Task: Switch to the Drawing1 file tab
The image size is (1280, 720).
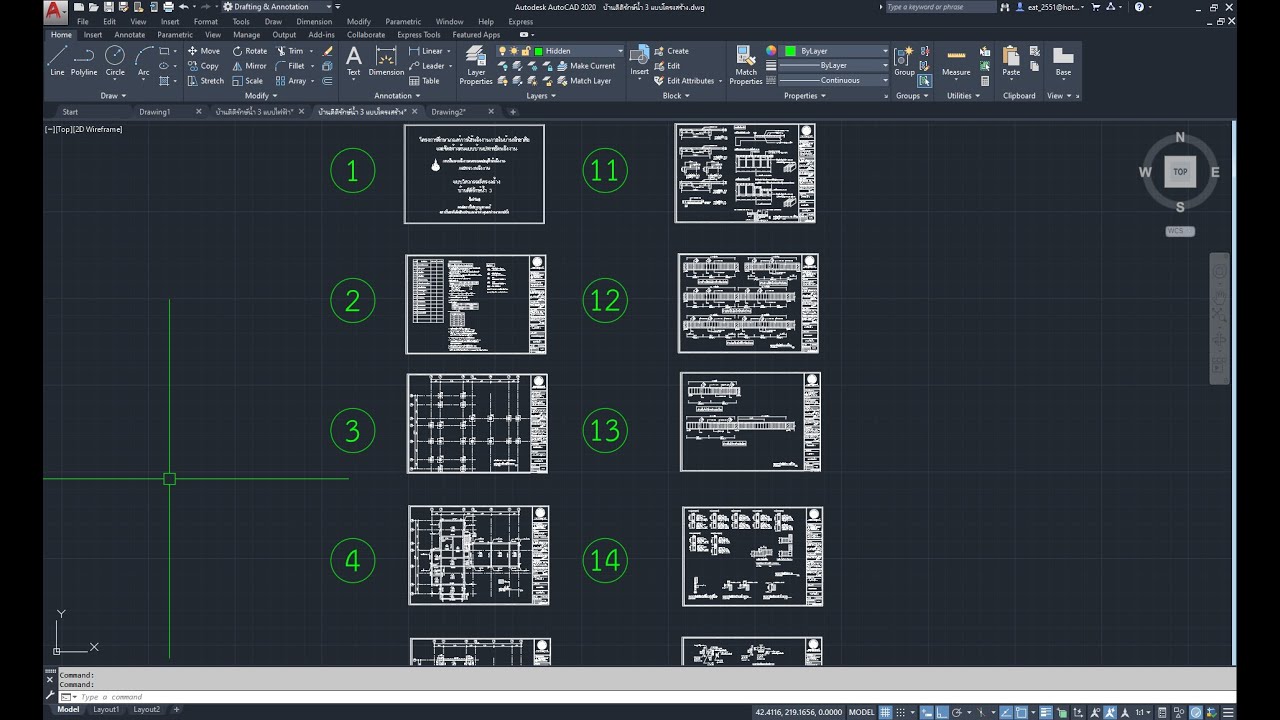Action: click(x=155, y=112)
